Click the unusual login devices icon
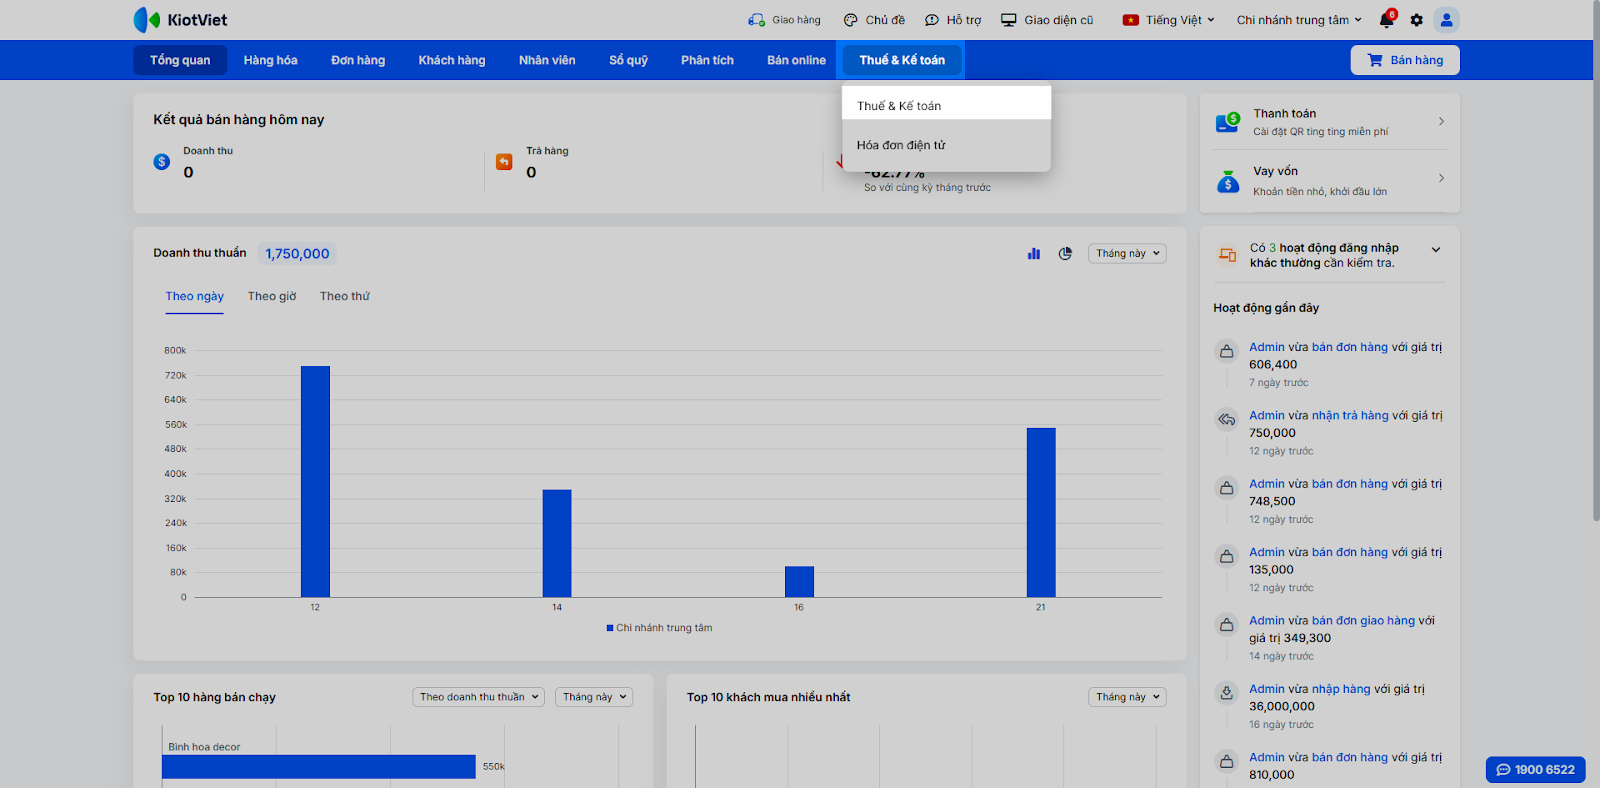 (x=1227, y=255)
